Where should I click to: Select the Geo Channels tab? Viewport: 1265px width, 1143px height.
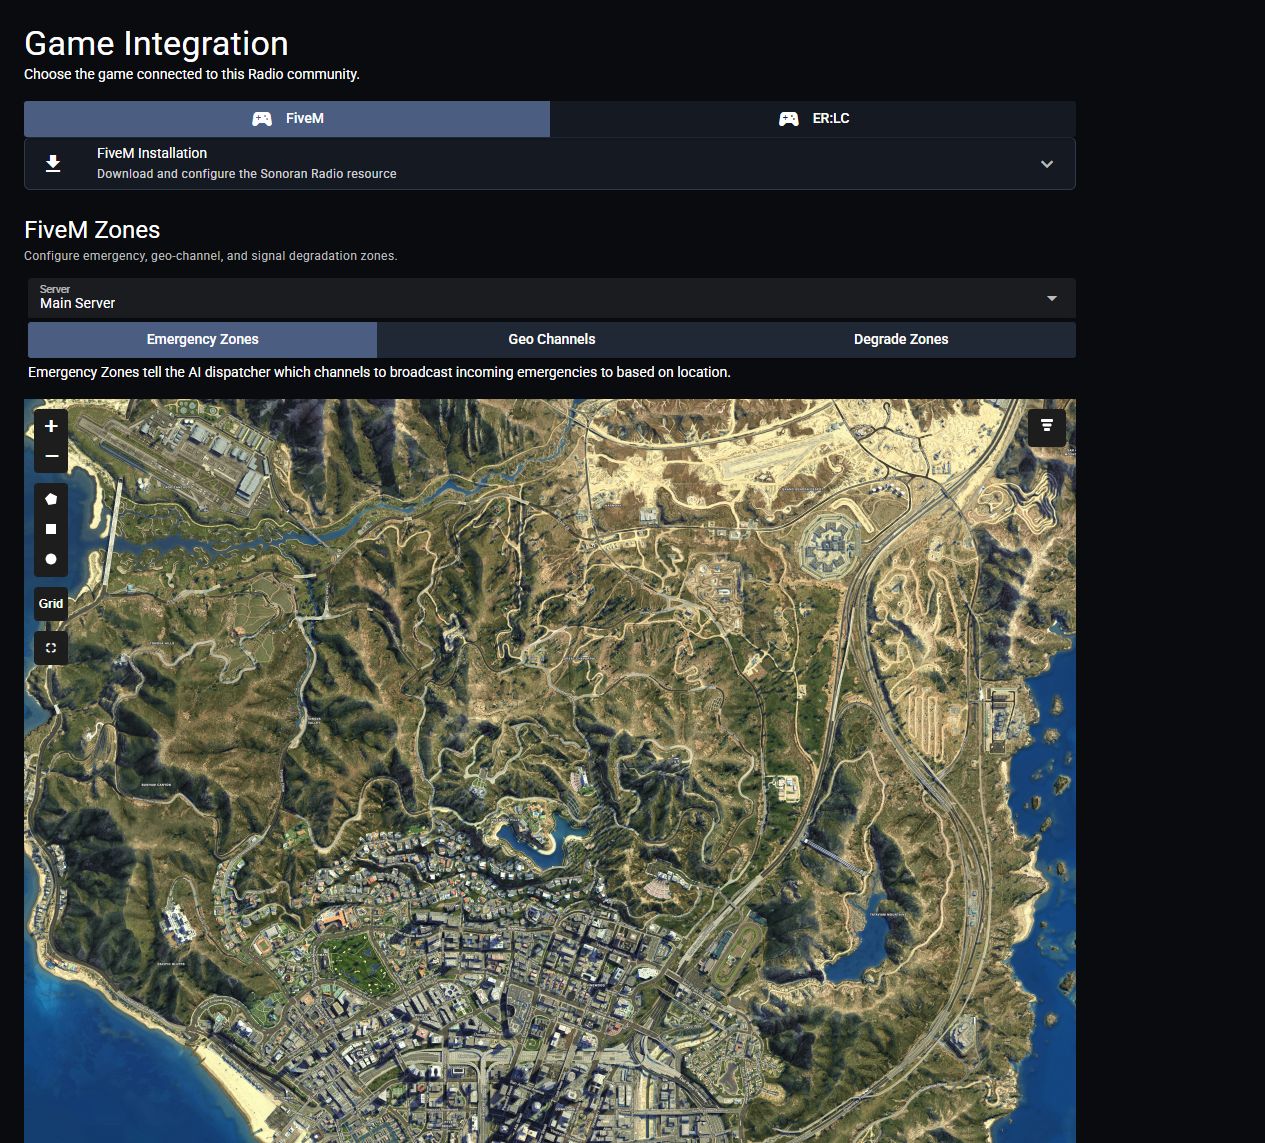(551, 339)
